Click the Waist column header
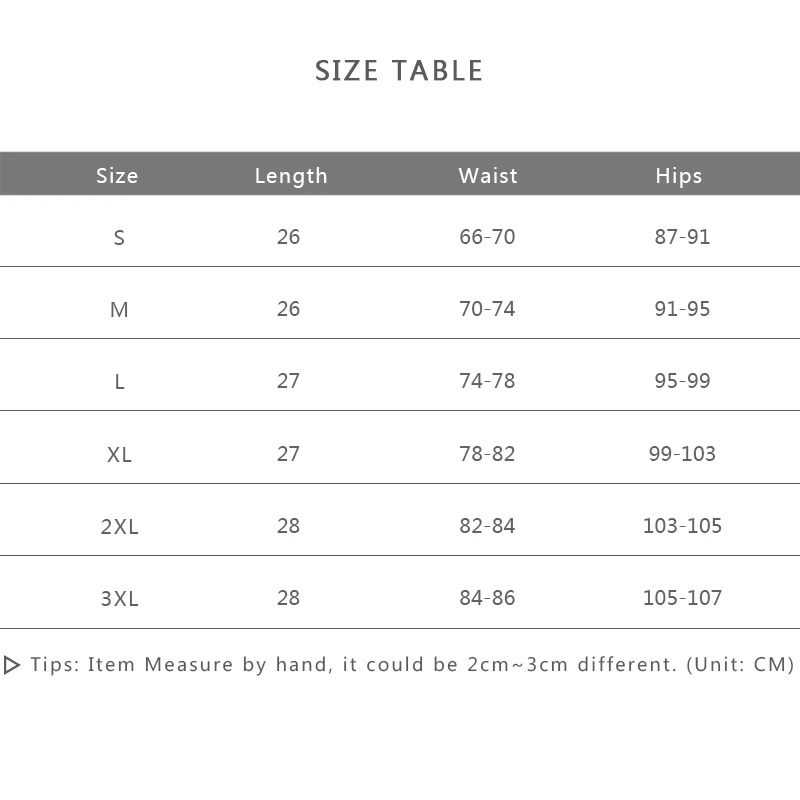 (x=488, y=176)
